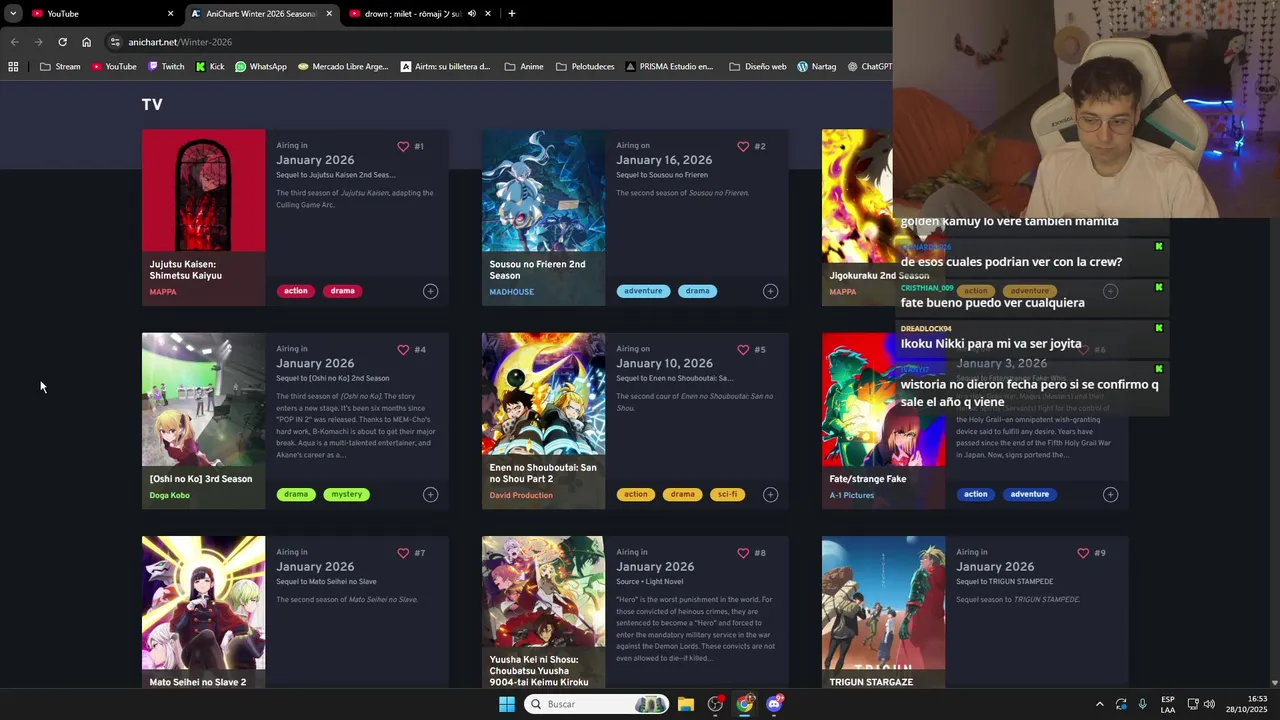The width and height of the screenshot is (1280, 720).
Task: Add Fate/strange Fake with plus icon
Action: pos(1110,494)
